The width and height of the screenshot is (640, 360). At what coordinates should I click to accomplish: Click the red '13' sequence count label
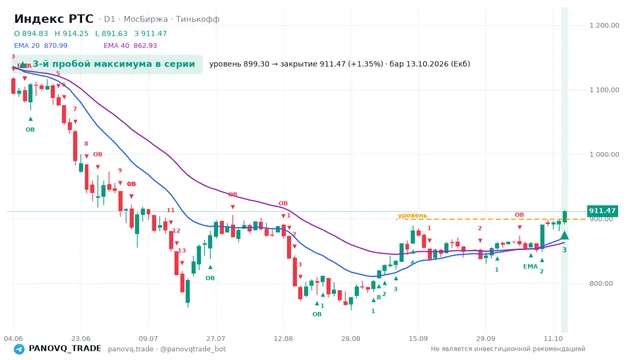[182, 251]
